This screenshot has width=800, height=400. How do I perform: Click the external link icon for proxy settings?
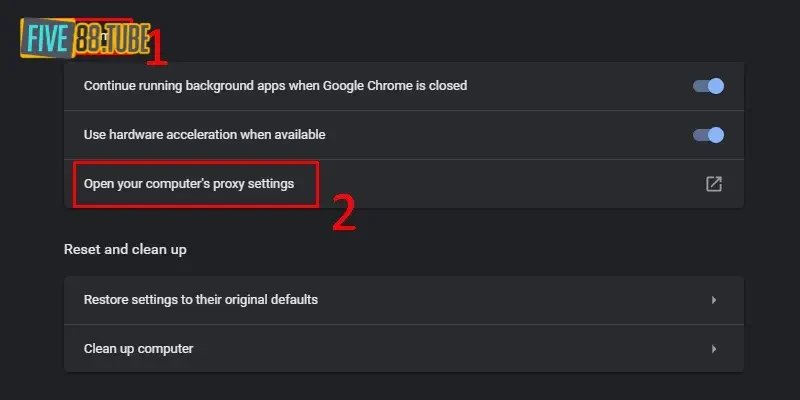(714, 184)
